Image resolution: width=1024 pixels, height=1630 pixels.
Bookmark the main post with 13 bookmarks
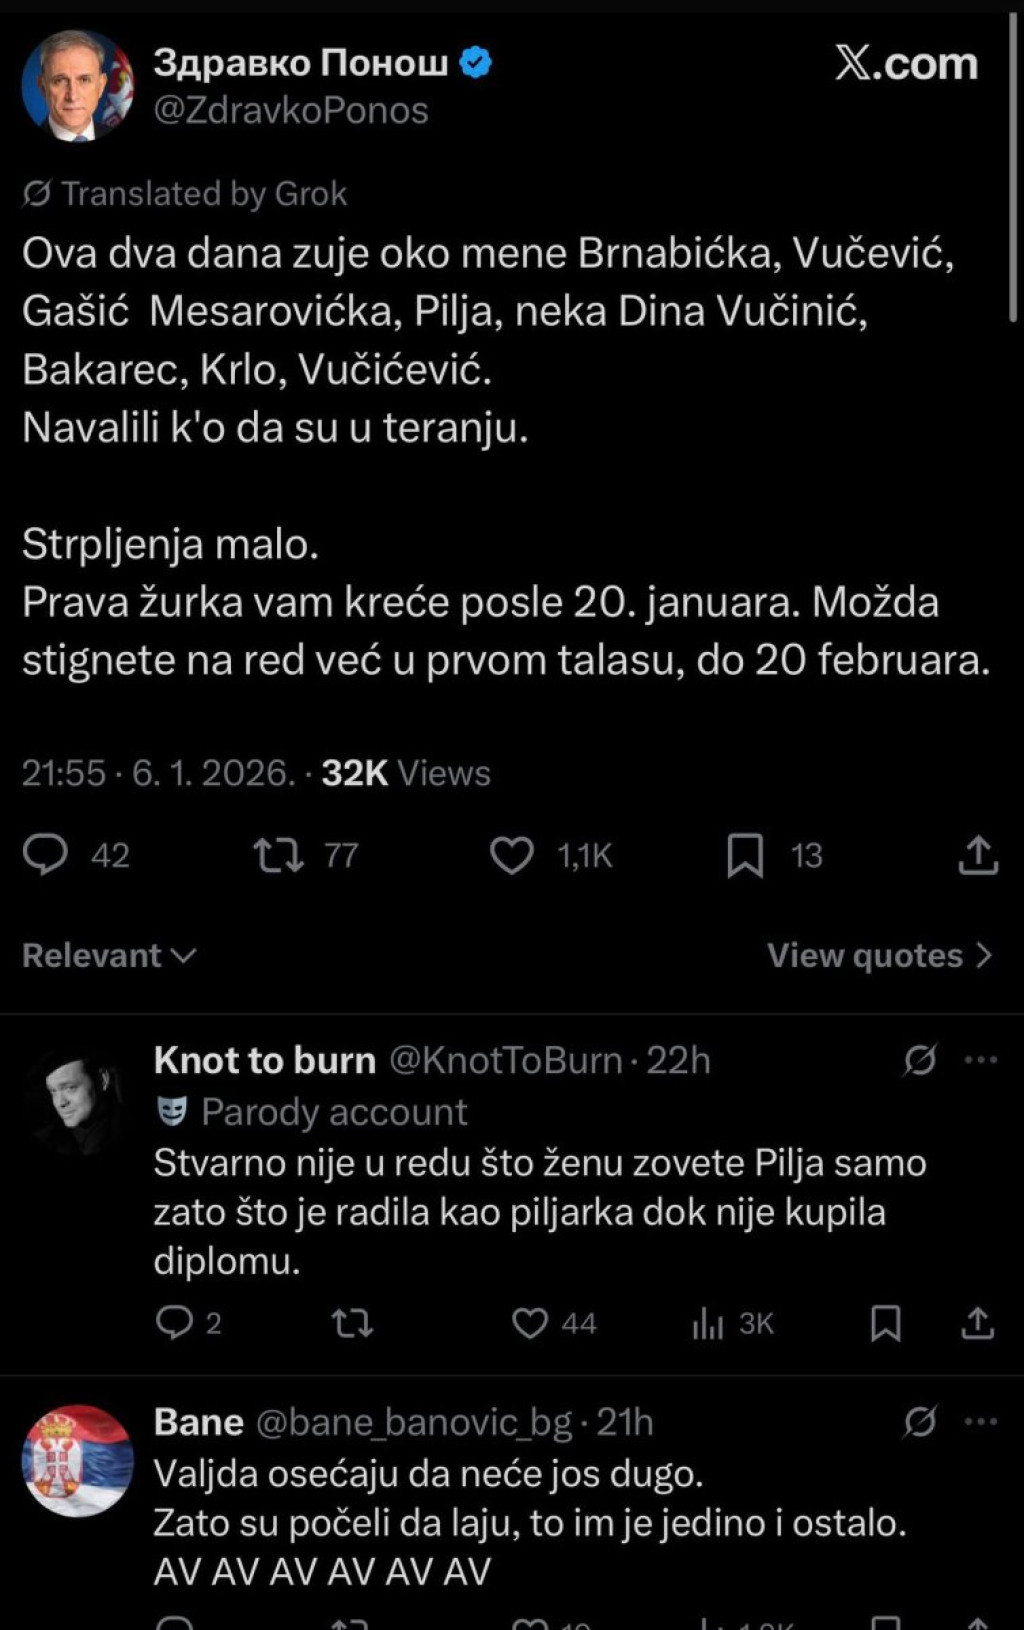[745, 856]
